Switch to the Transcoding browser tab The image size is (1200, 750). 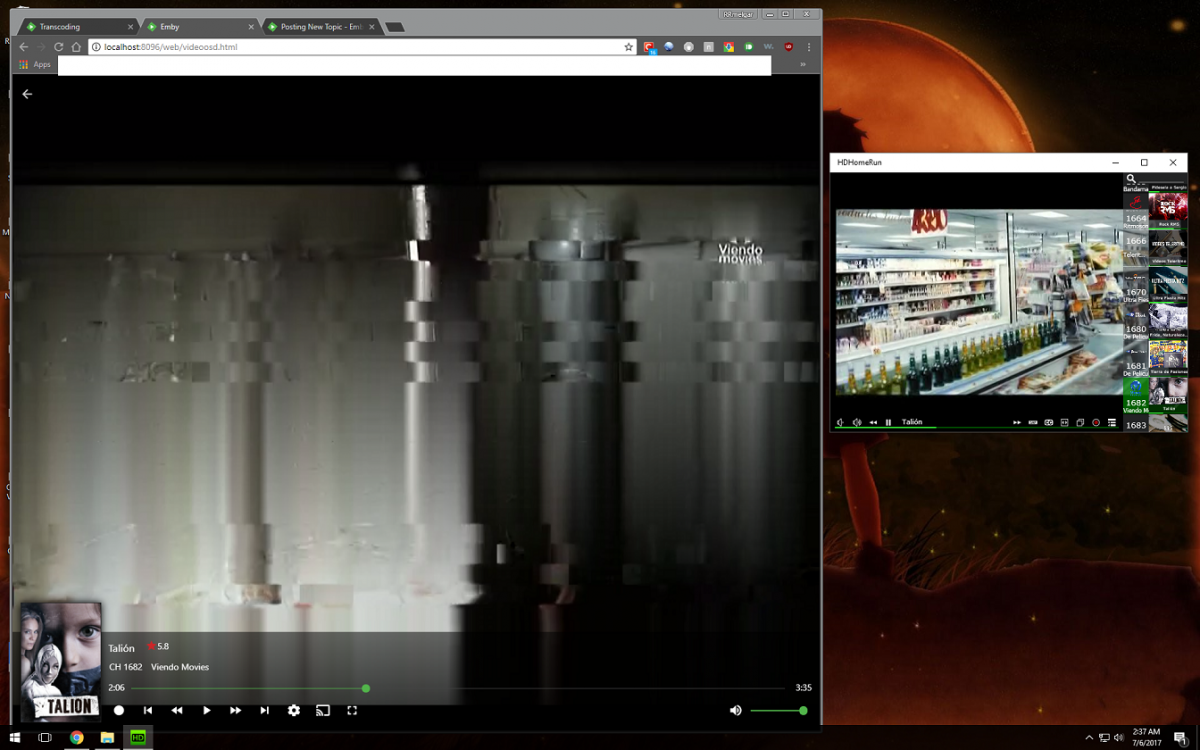(x=76, y=26)
